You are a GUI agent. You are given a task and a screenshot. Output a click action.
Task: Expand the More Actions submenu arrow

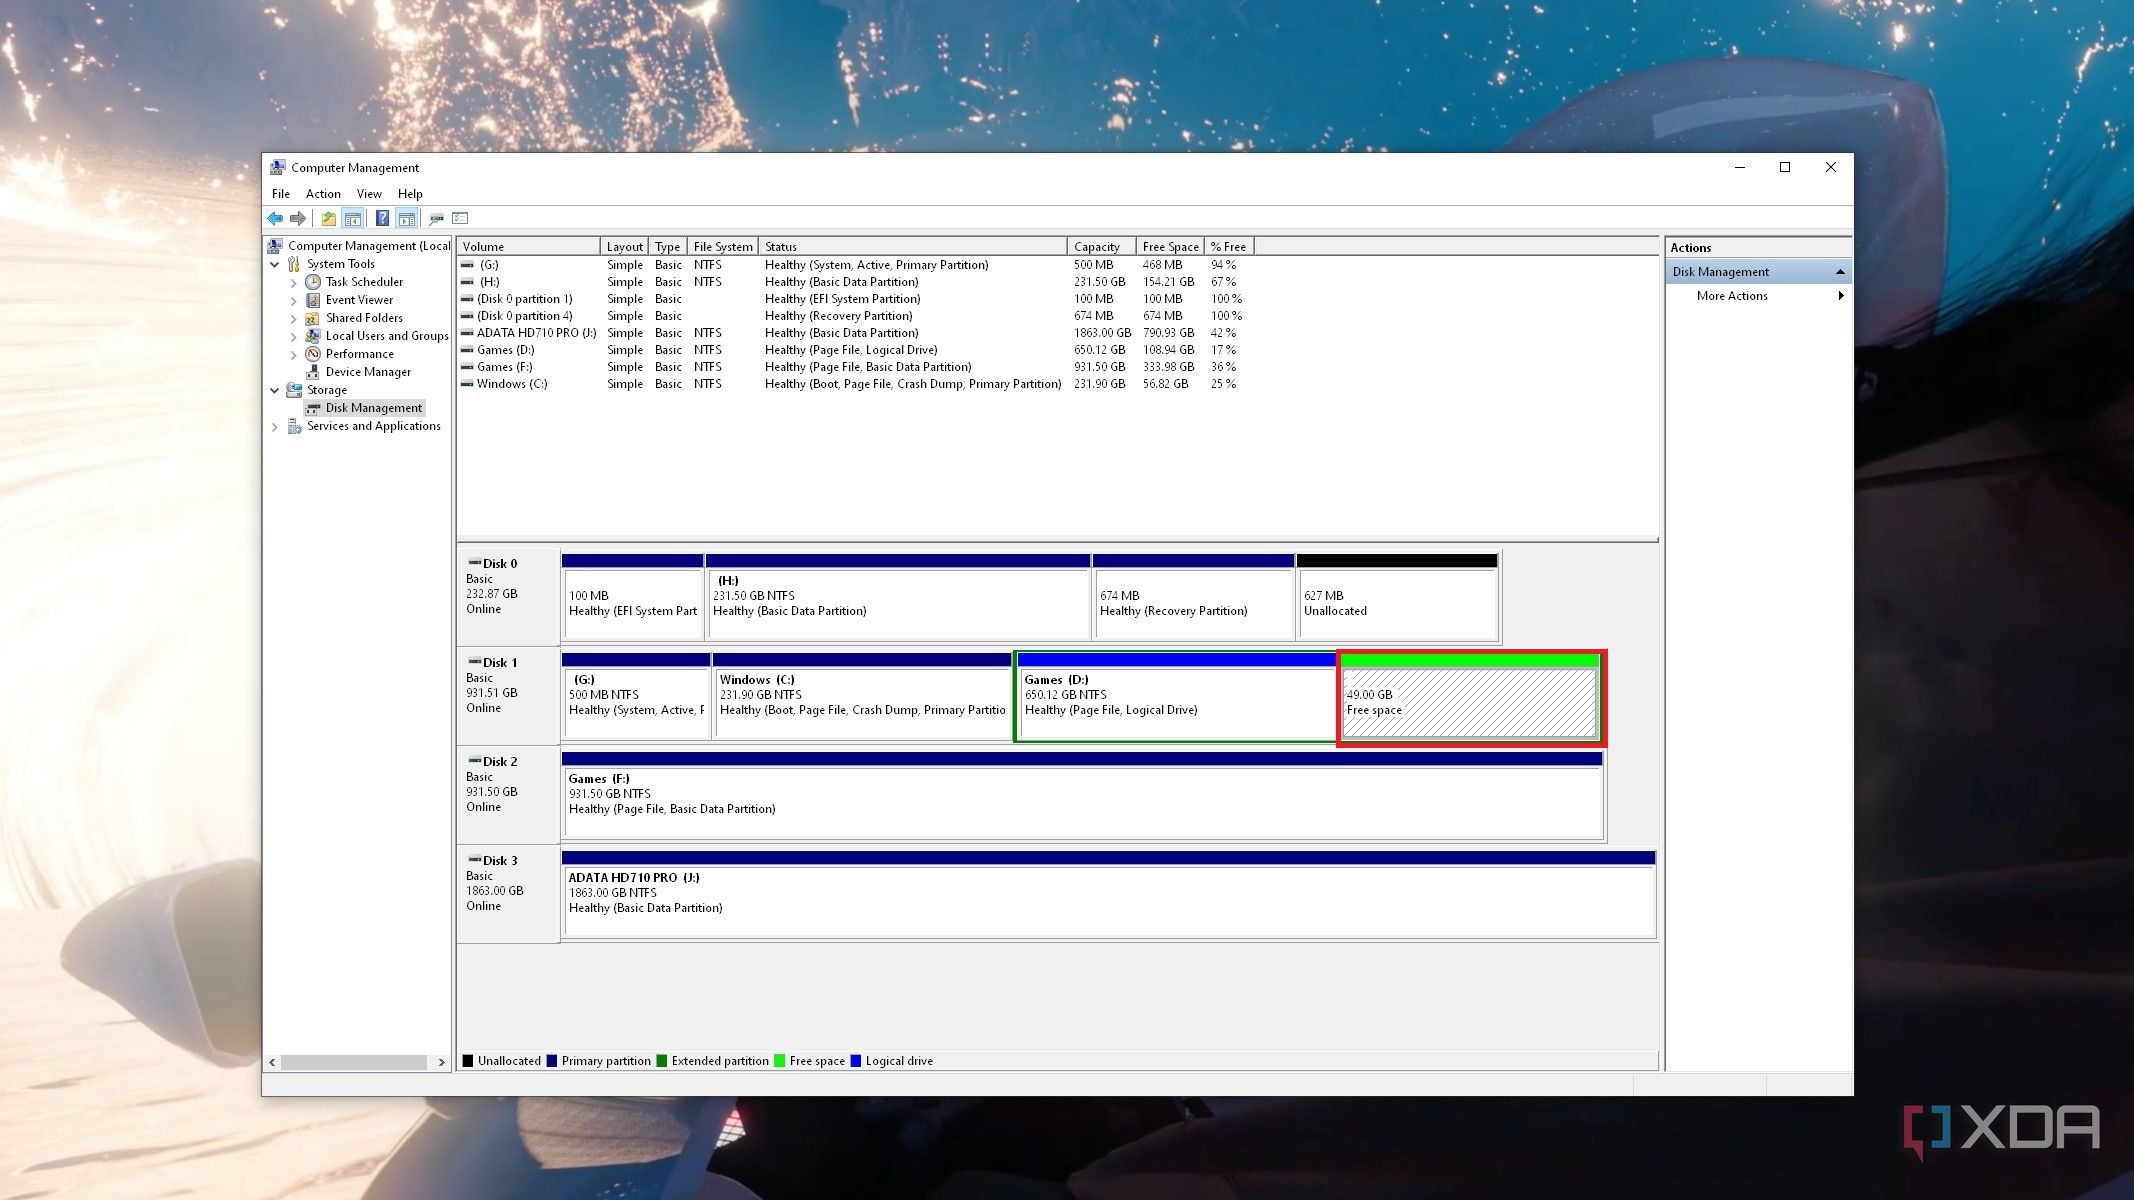pos(1840,296)
